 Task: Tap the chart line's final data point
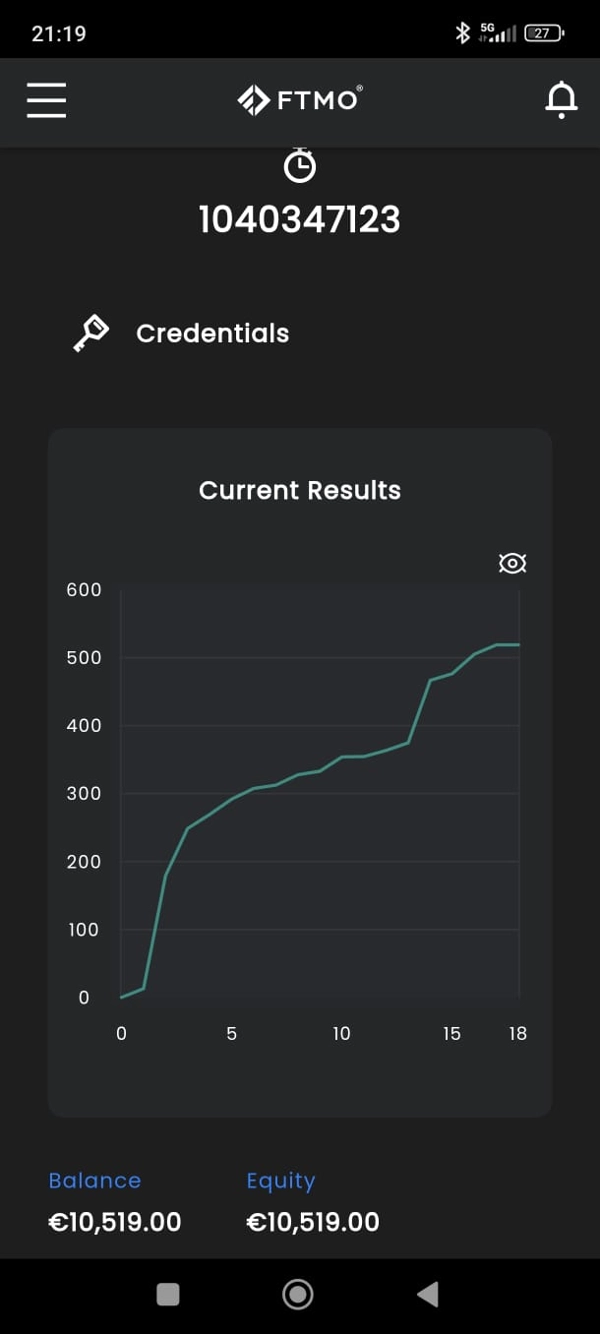coord(518,645)
